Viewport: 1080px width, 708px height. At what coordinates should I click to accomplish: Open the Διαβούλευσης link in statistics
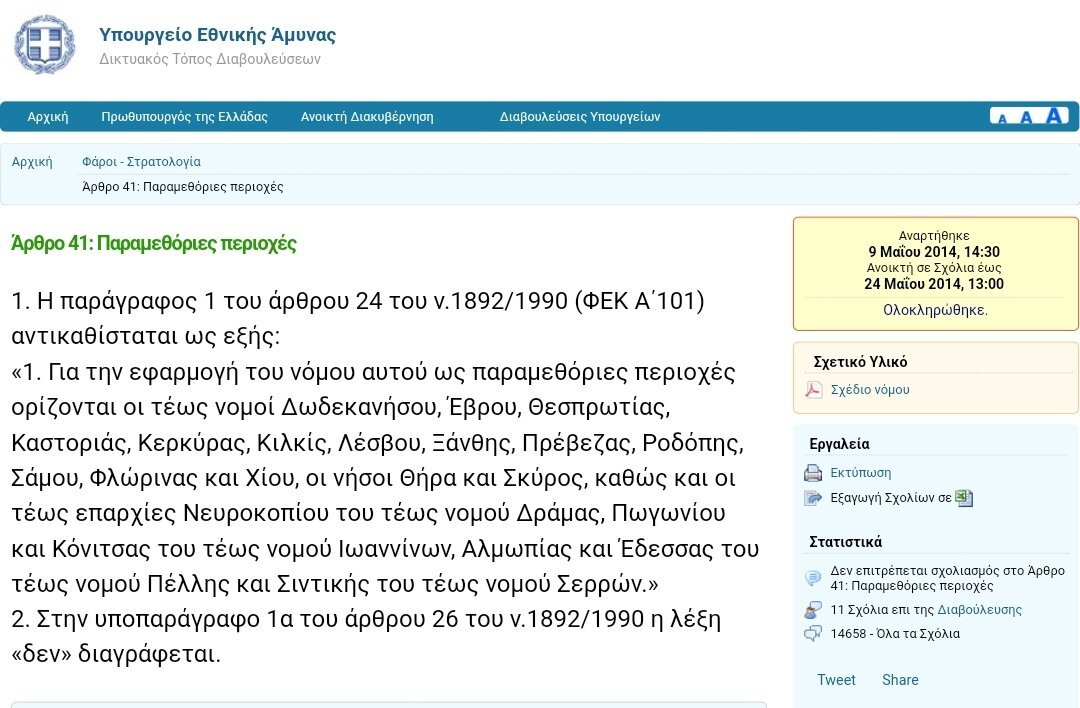click(x=979, y=610)
